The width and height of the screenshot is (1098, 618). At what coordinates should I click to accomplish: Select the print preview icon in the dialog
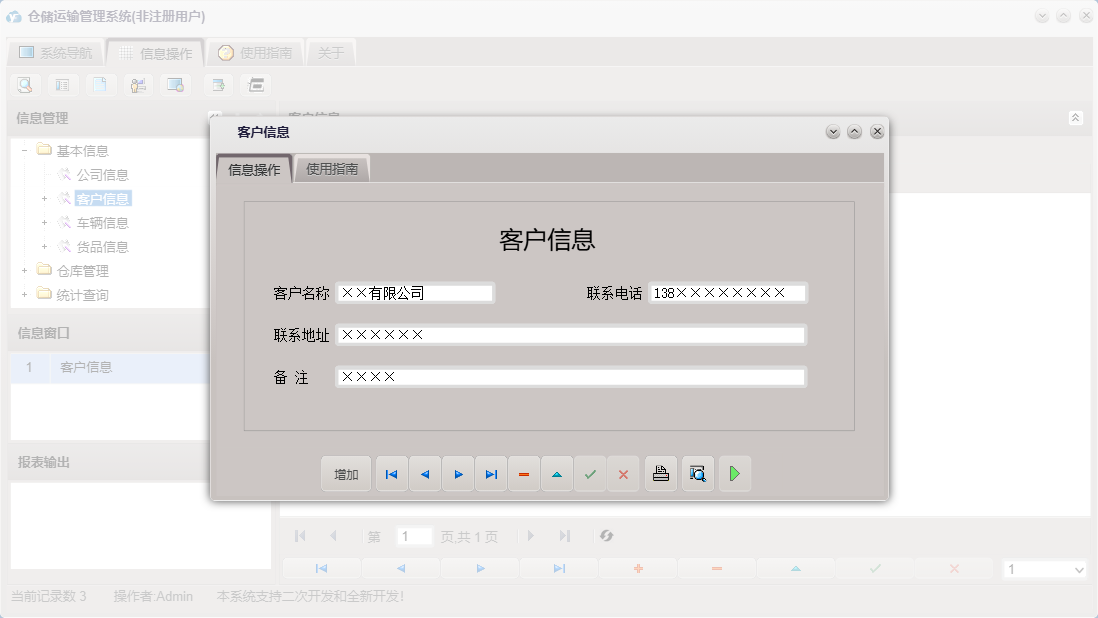pos(698,473)
